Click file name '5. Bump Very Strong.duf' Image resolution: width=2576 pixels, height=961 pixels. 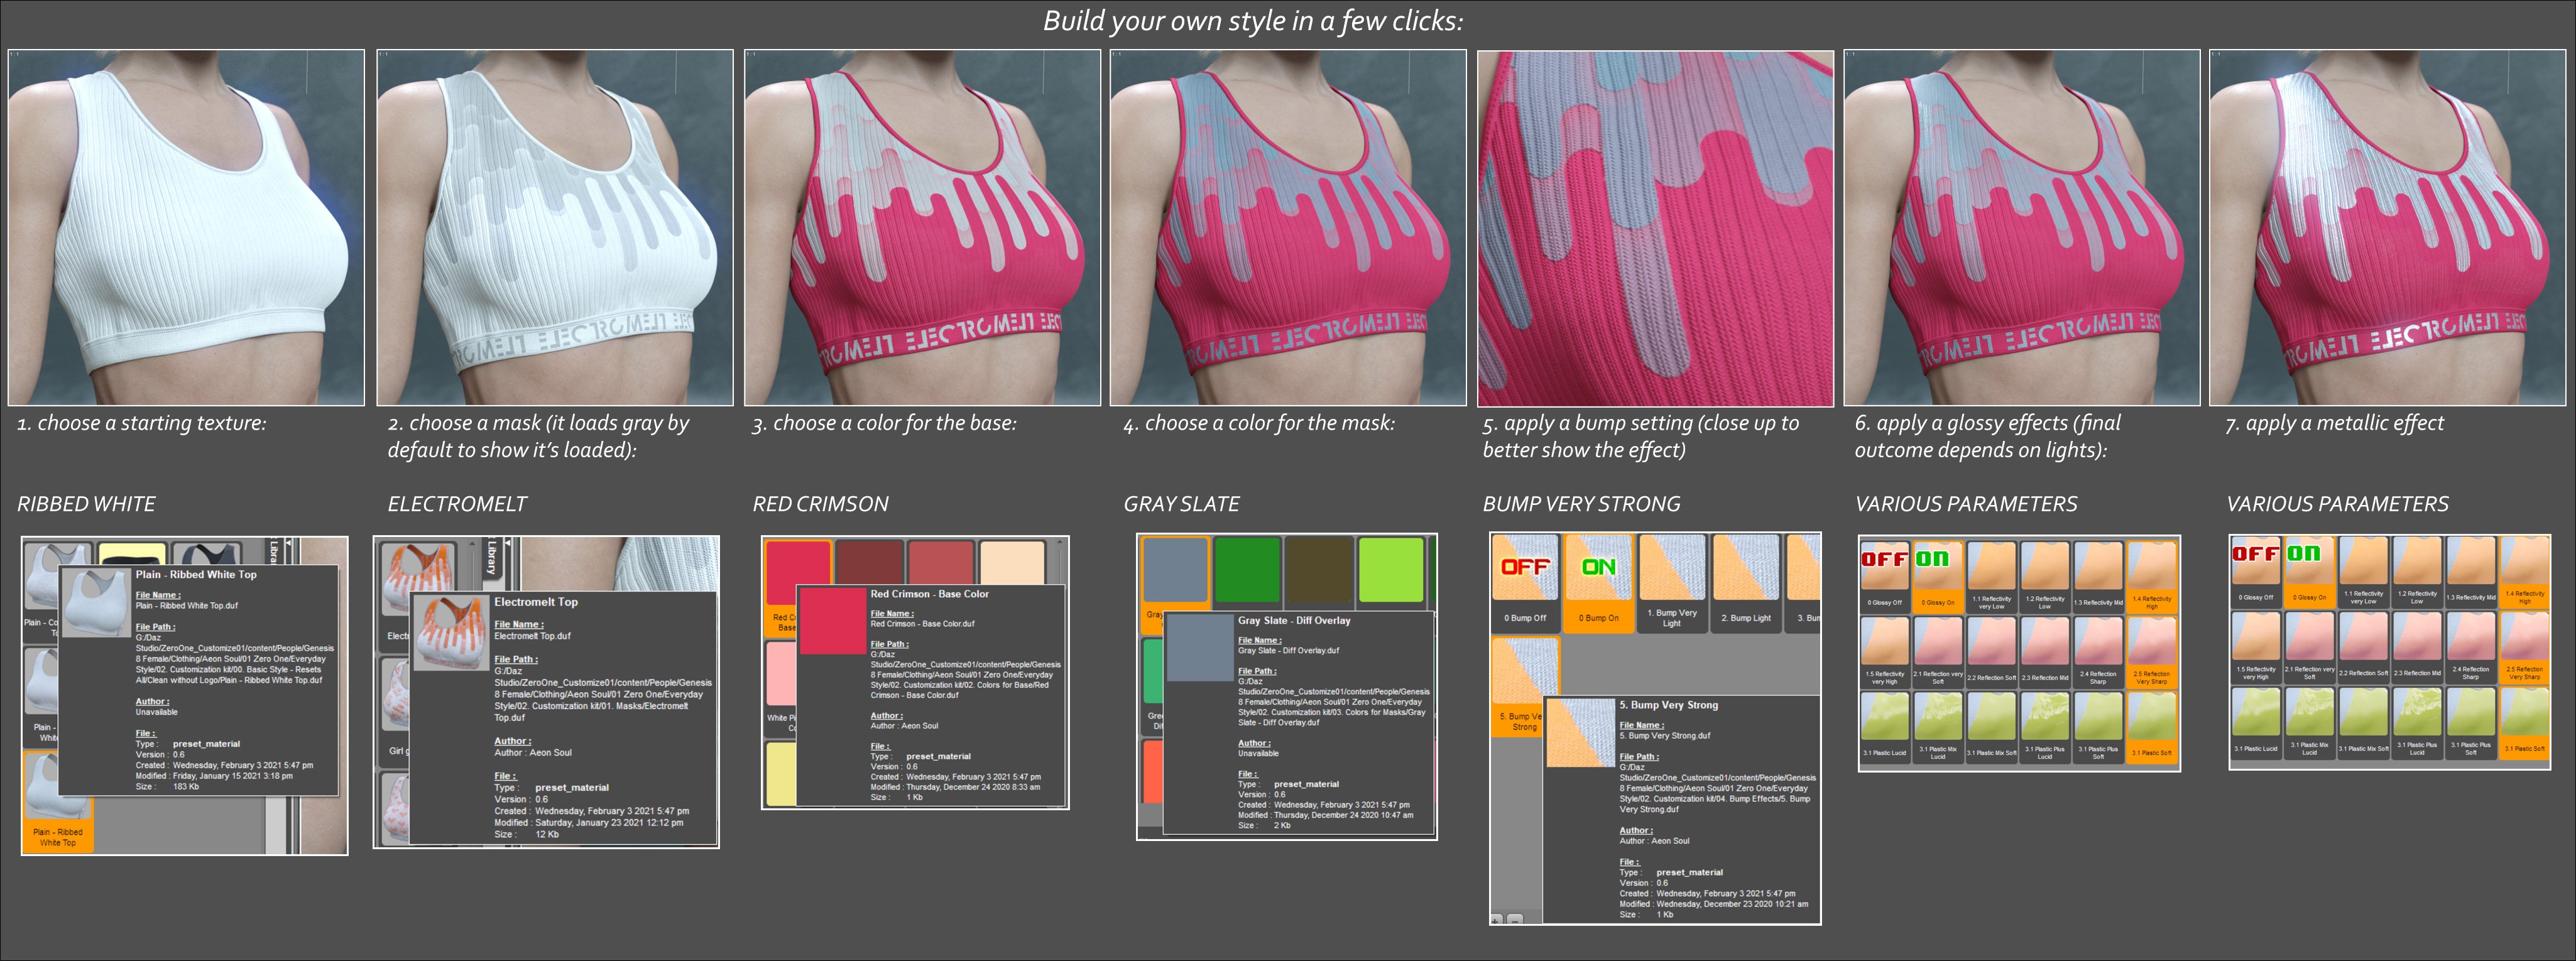1665,736
